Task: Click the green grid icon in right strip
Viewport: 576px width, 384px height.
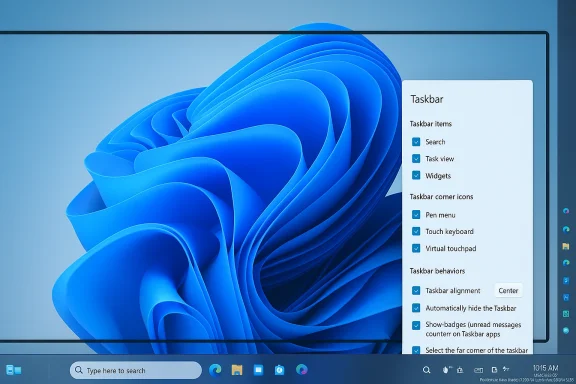Action: (566, 314)
